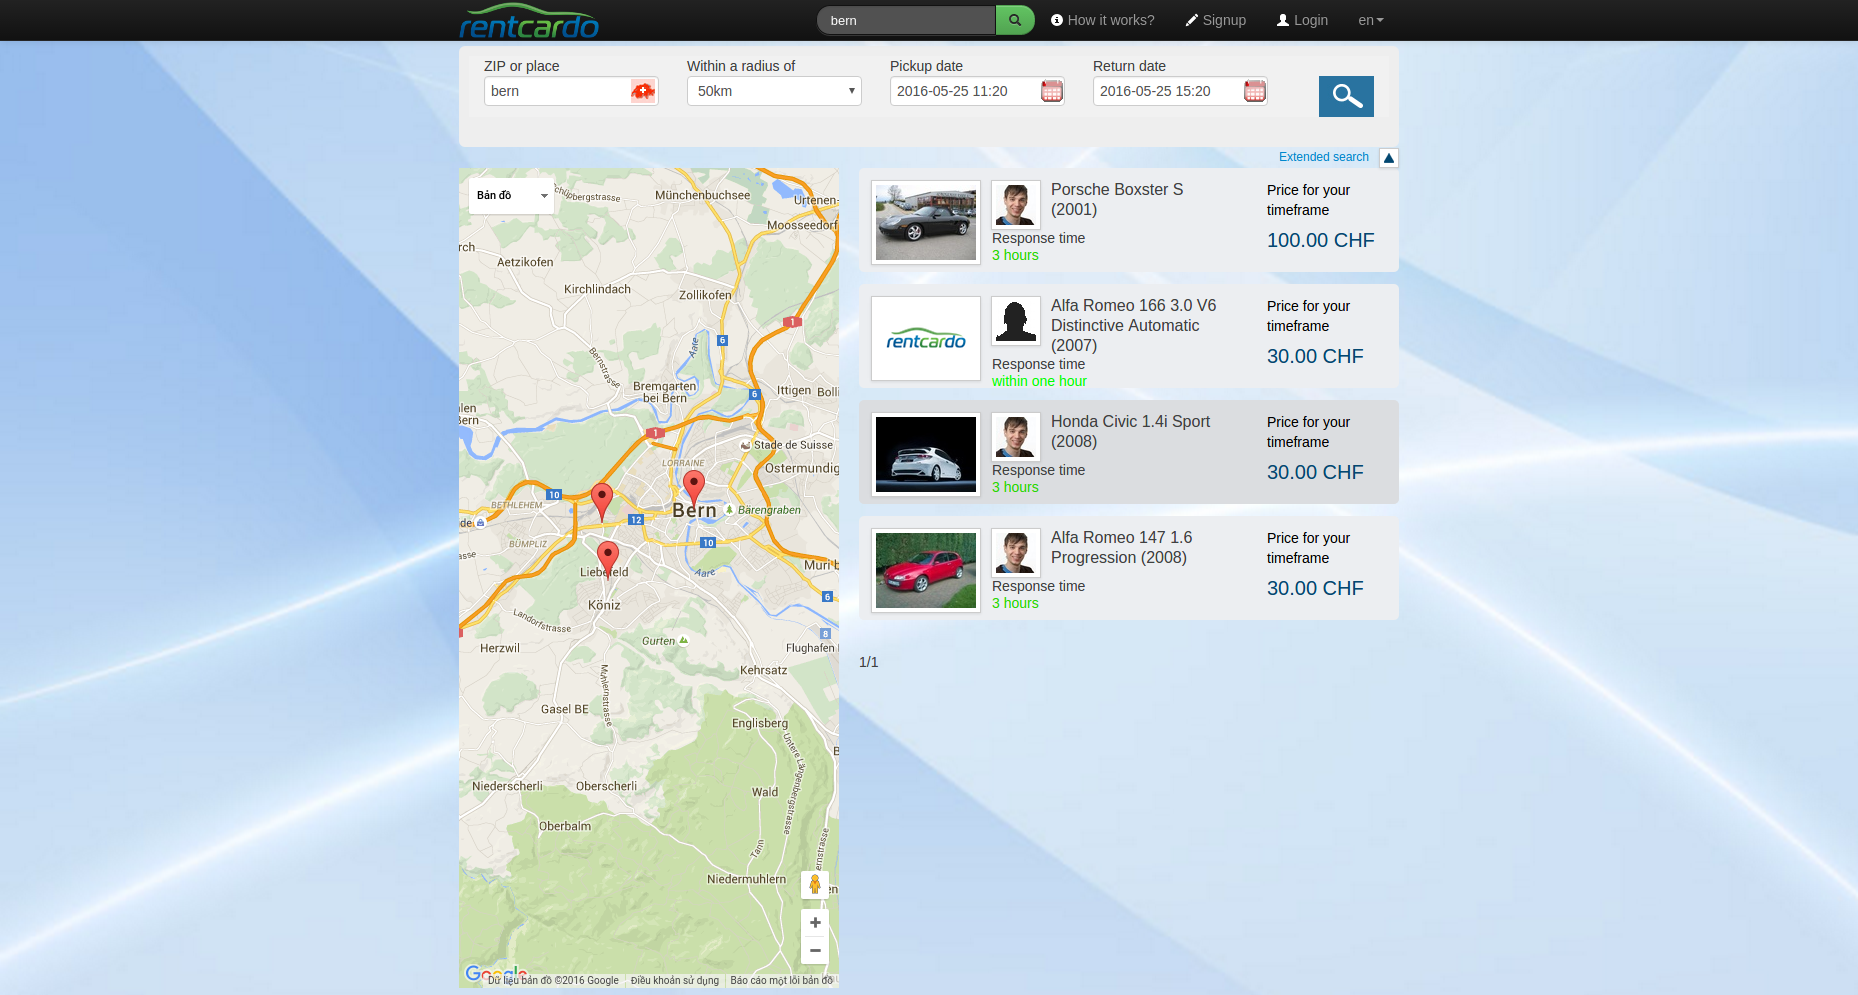Click the green search icon in navbar

1014,20
